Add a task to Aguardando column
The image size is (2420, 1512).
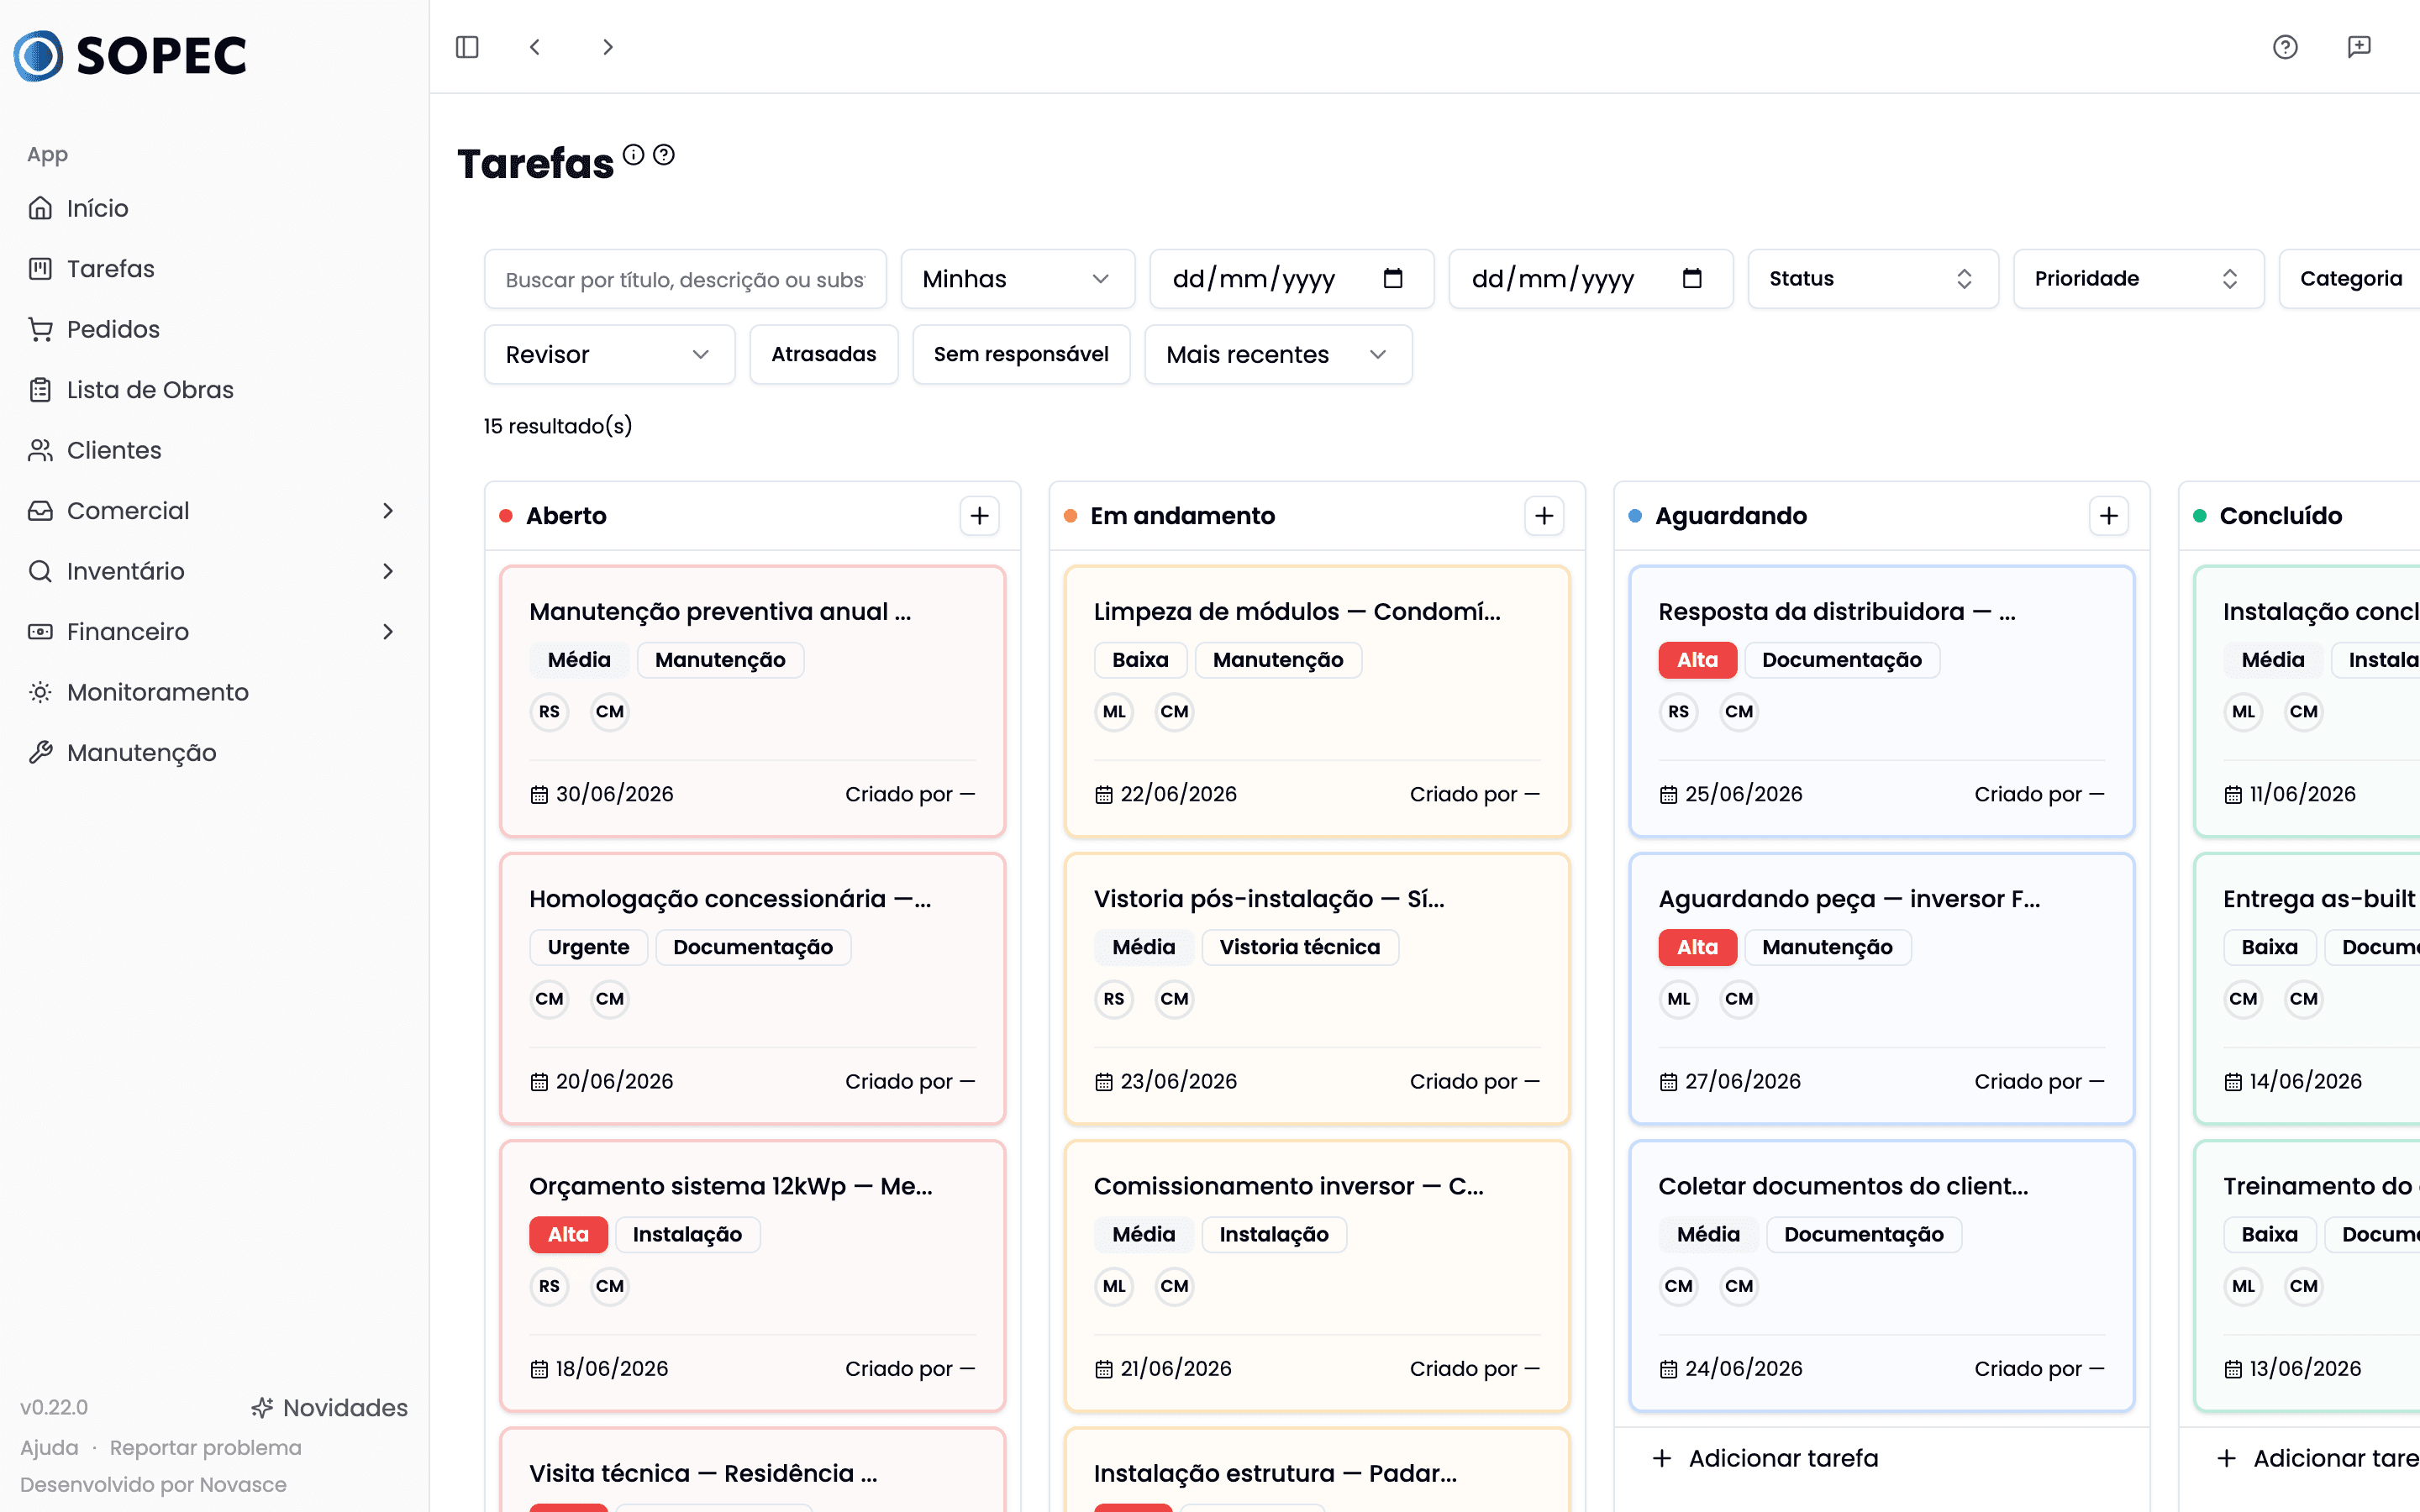2109,516
